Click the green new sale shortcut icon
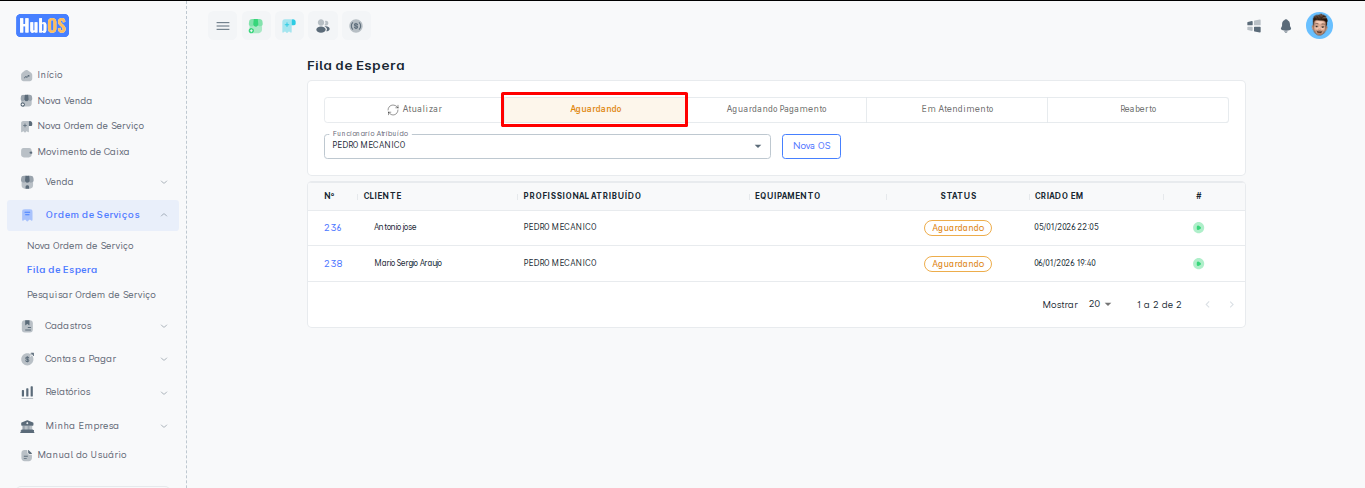The width and height of the screenshot is (1365, 488). click(256, 26)
